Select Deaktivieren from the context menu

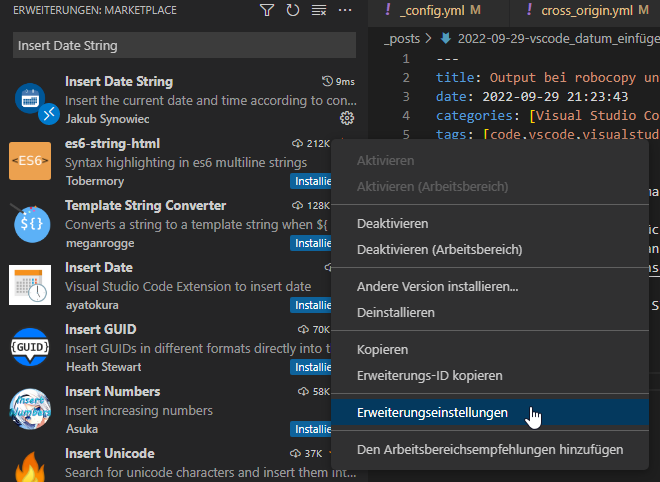tap(393, 224)
